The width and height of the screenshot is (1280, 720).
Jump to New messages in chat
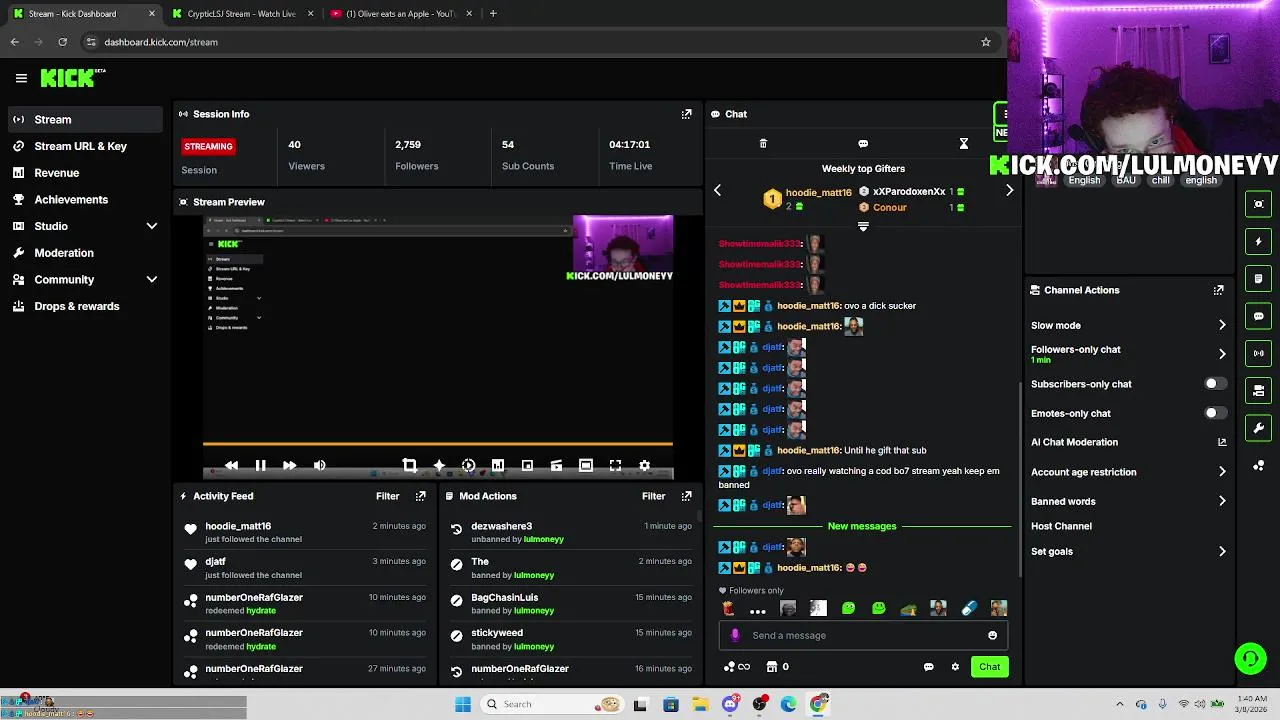[862, 526]
